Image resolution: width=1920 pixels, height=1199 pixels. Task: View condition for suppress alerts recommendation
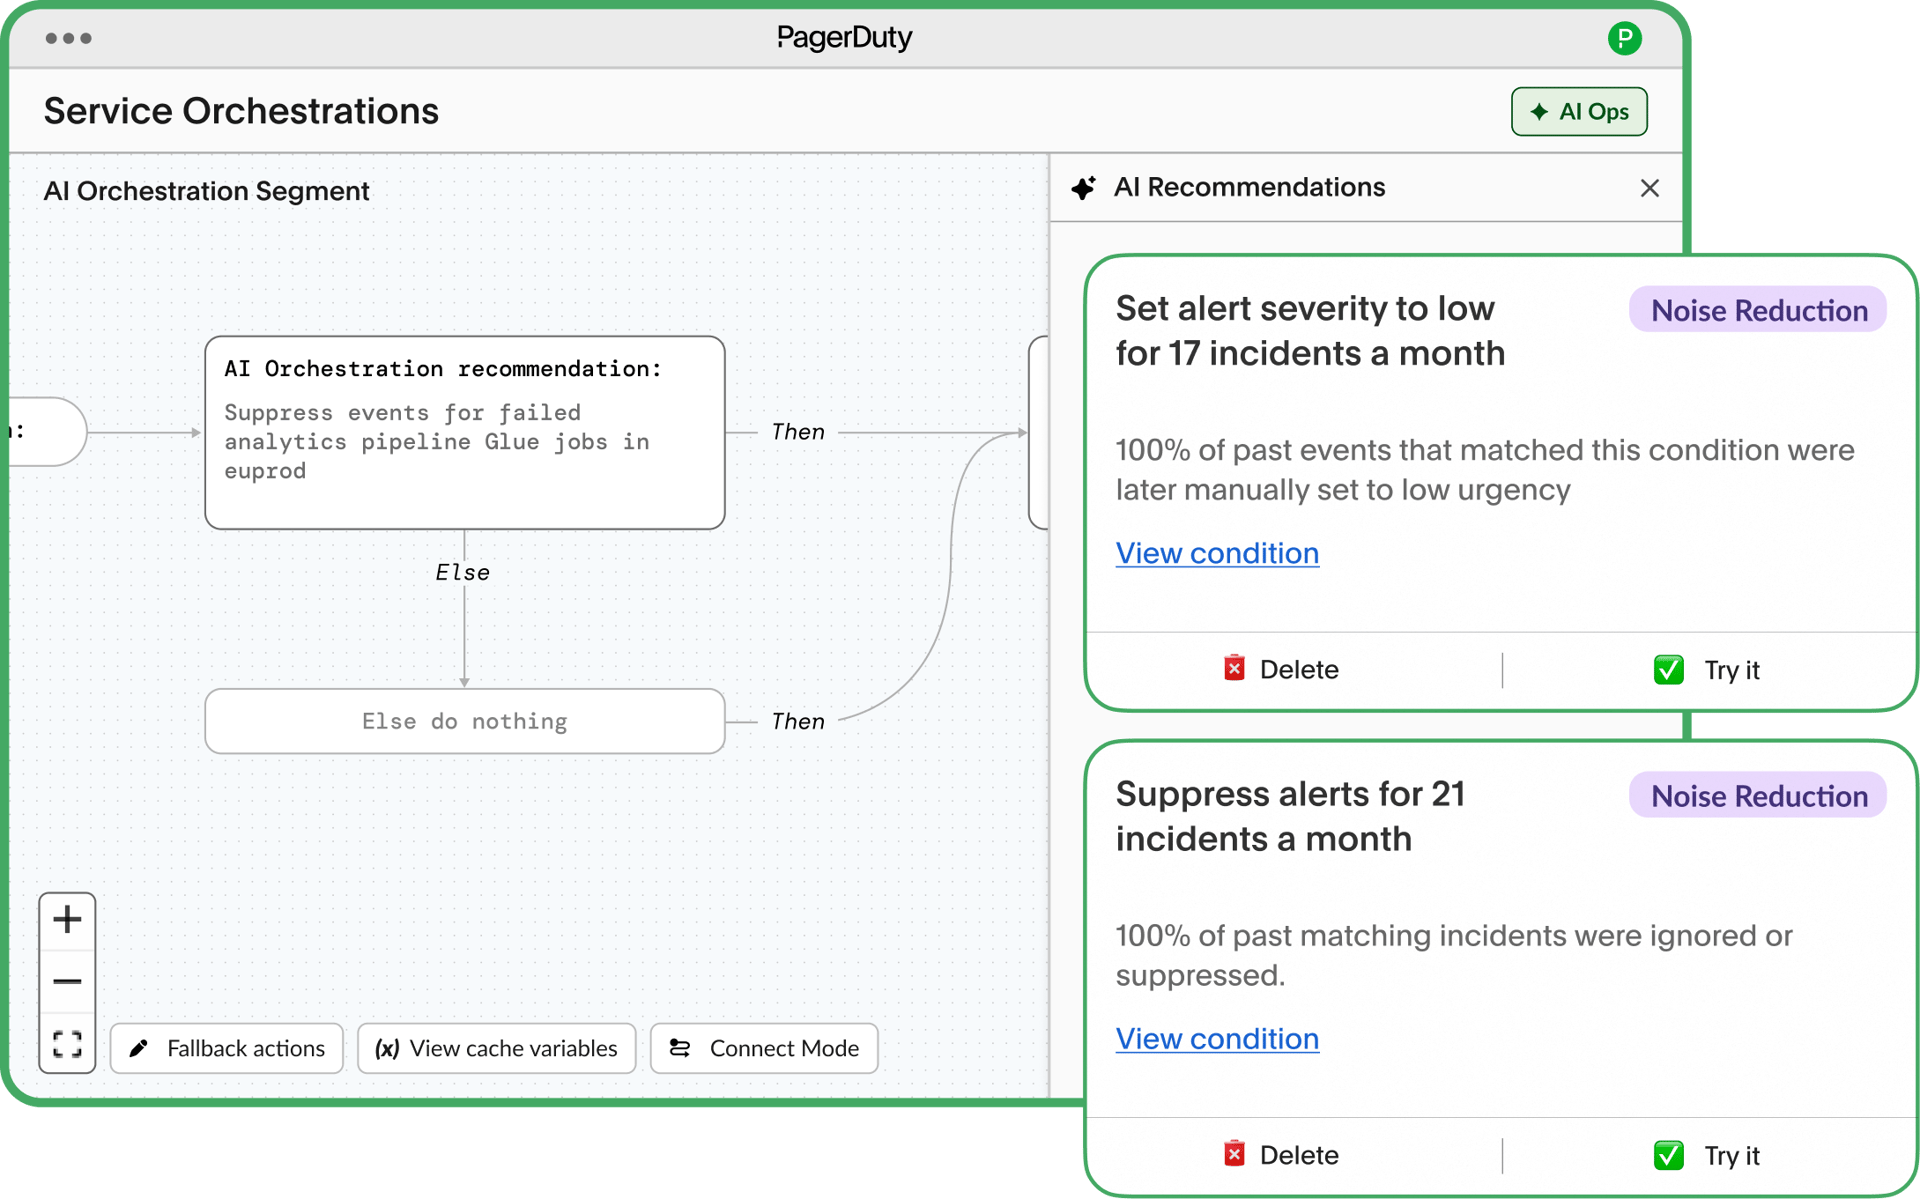point(1216,1039)
